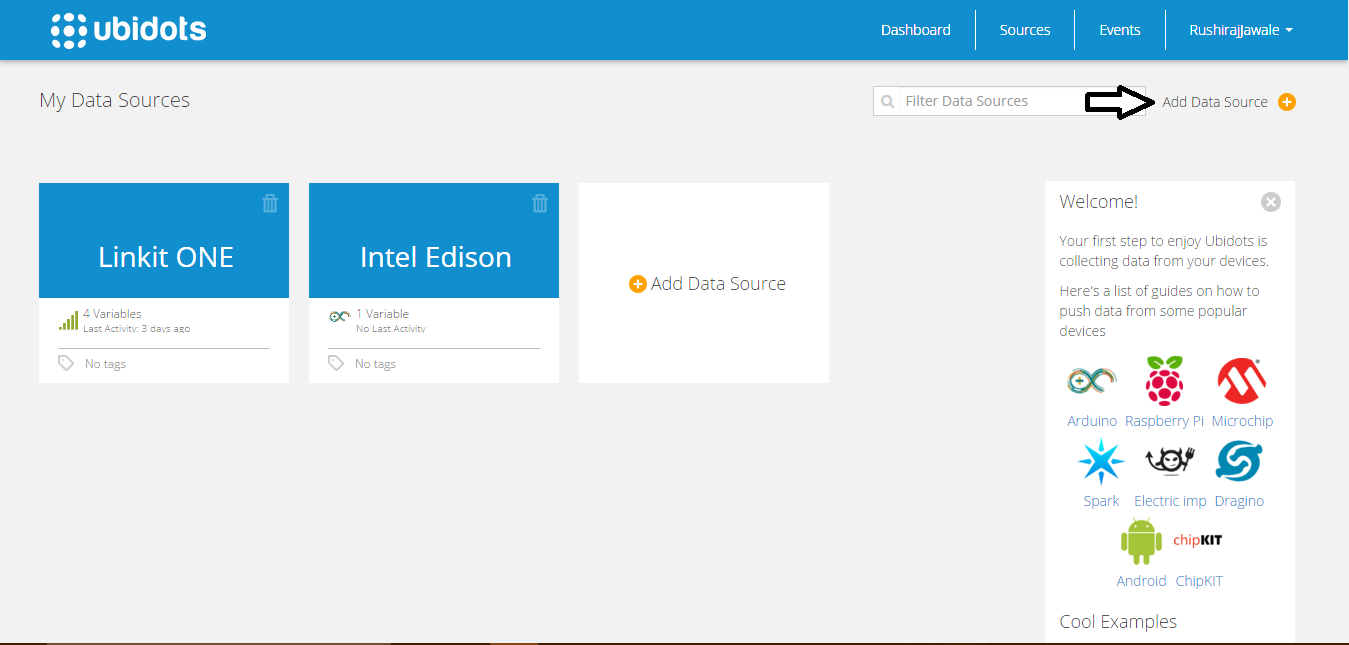This screenshot has width=1349, height=645.
Task: Click the 'Cool Examples' heading
Action: [1118, 621]
